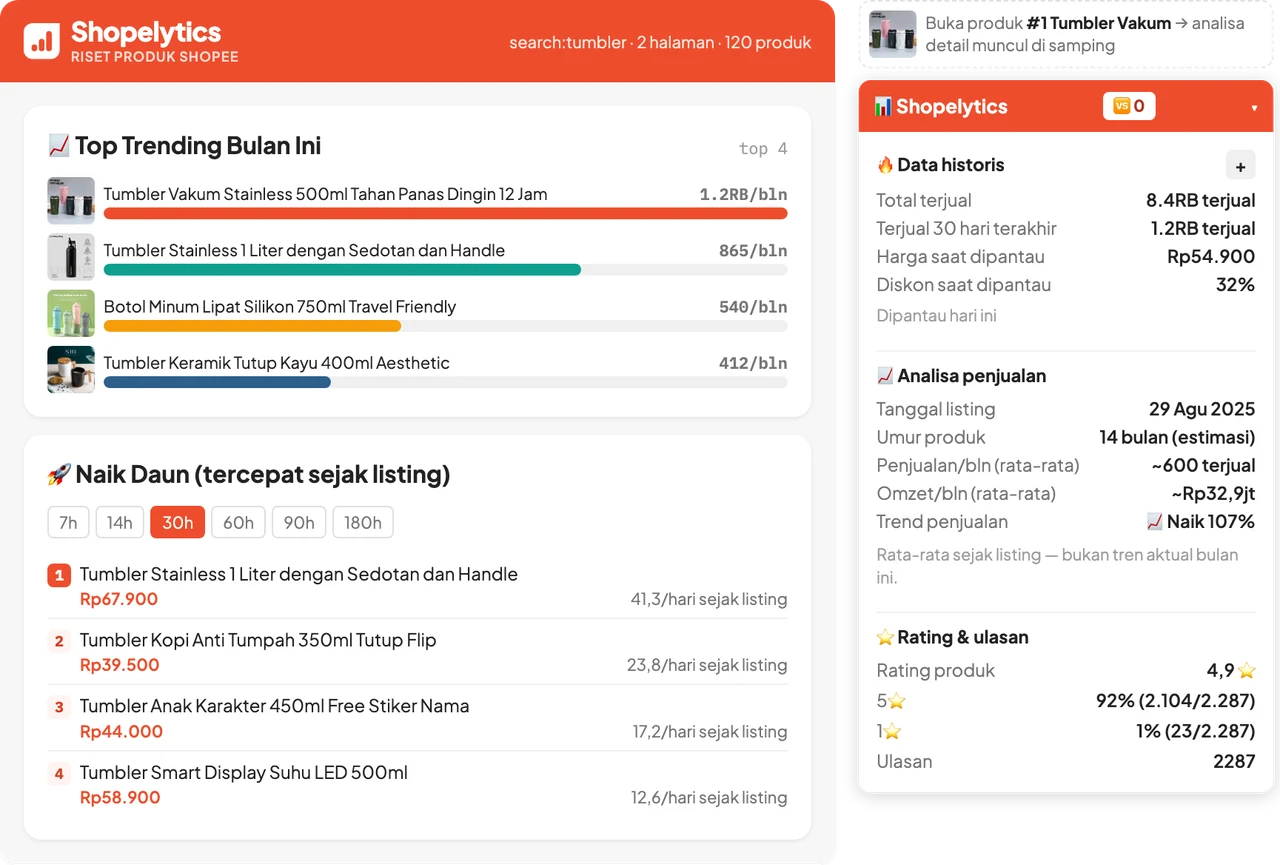Click the top 4 label
1280x865 pixels.
[763, 148]
